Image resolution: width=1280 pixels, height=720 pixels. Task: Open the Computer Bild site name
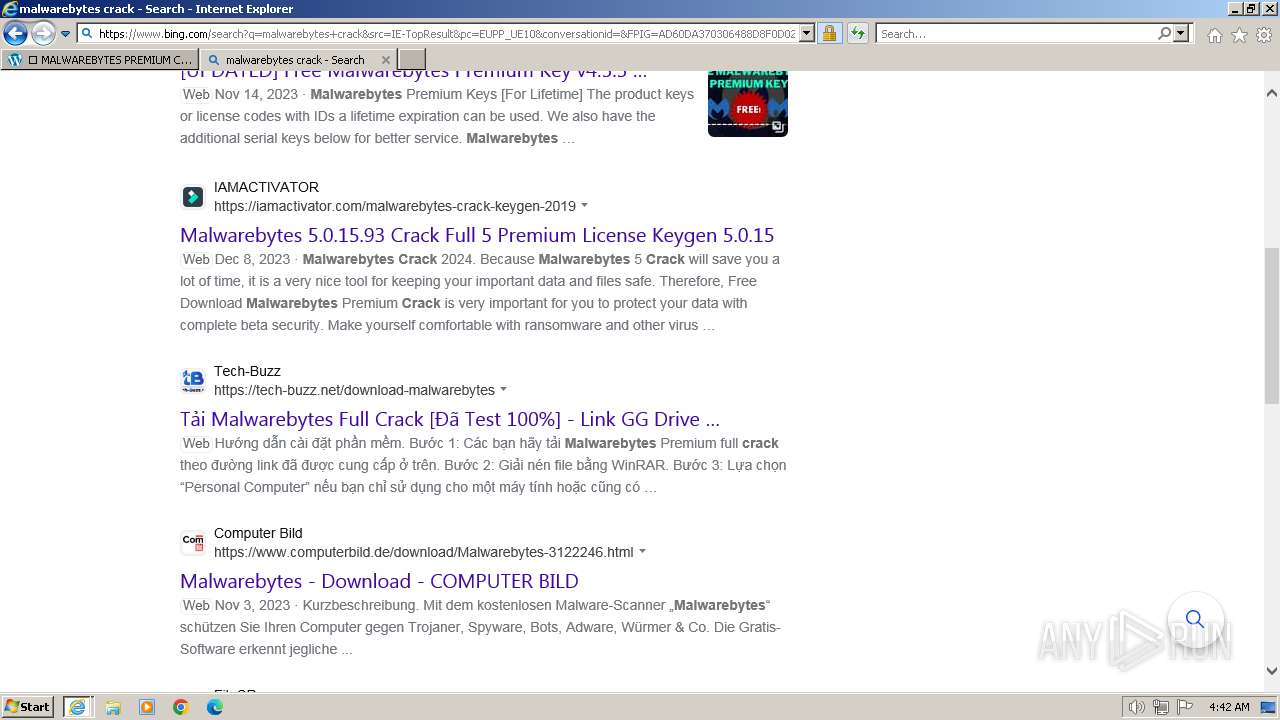[x=258, y=533]
